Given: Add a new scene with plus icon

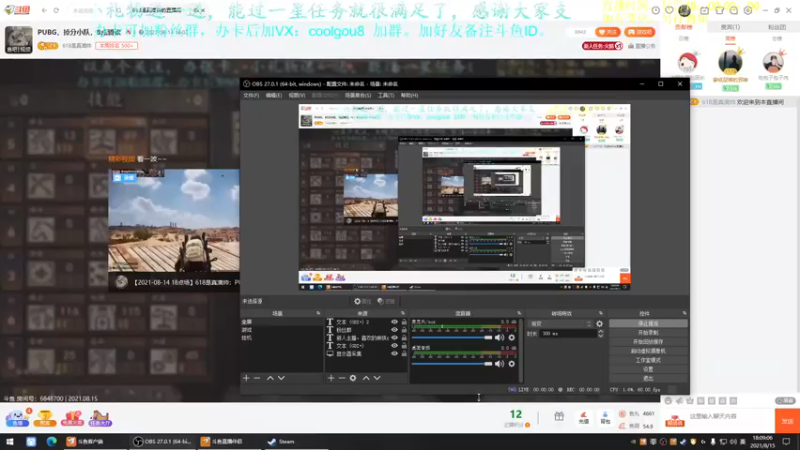Looking at the screenshot, I should (246, 378).
